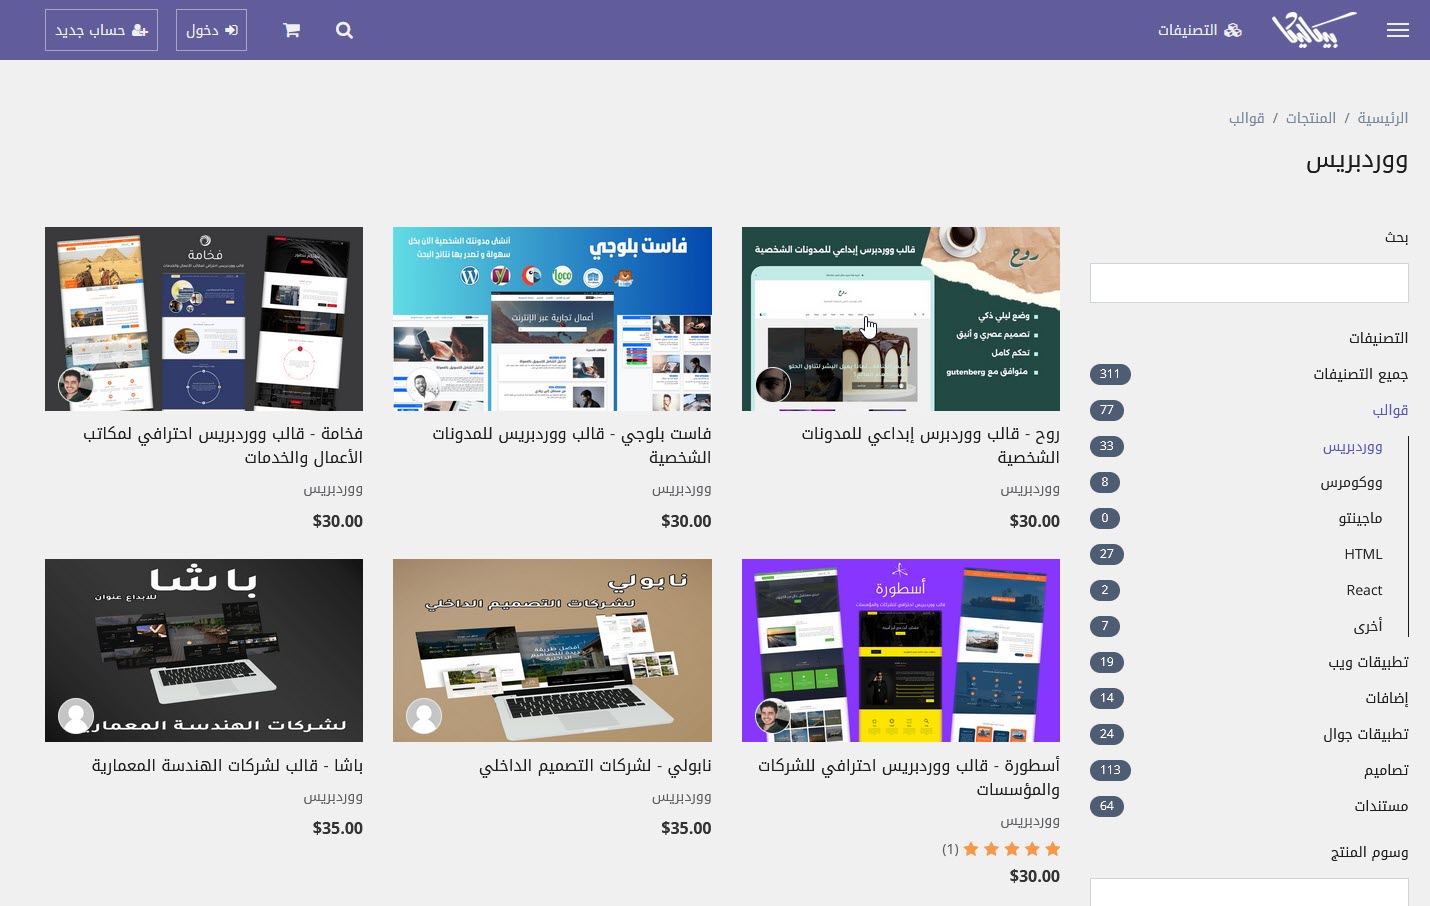Go to المنتجات in breadcrumb
Image resolution: width=1430 pixels, height=906 pixels.
click(x=1310, y=118)
